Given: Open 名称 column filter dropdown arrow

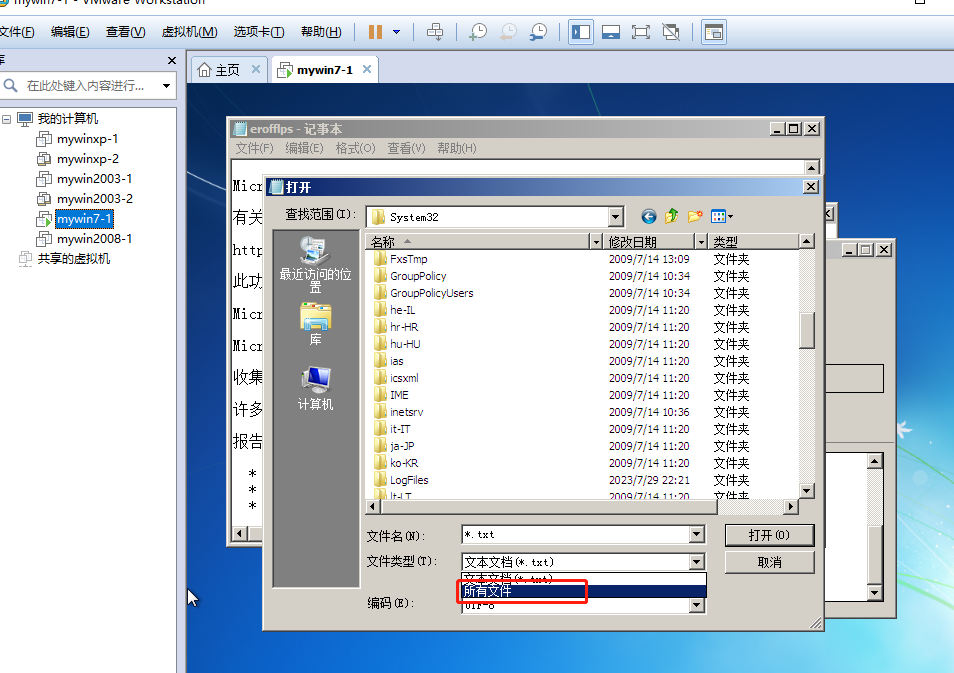Looking at the screenshot, I should click(596, 242).
